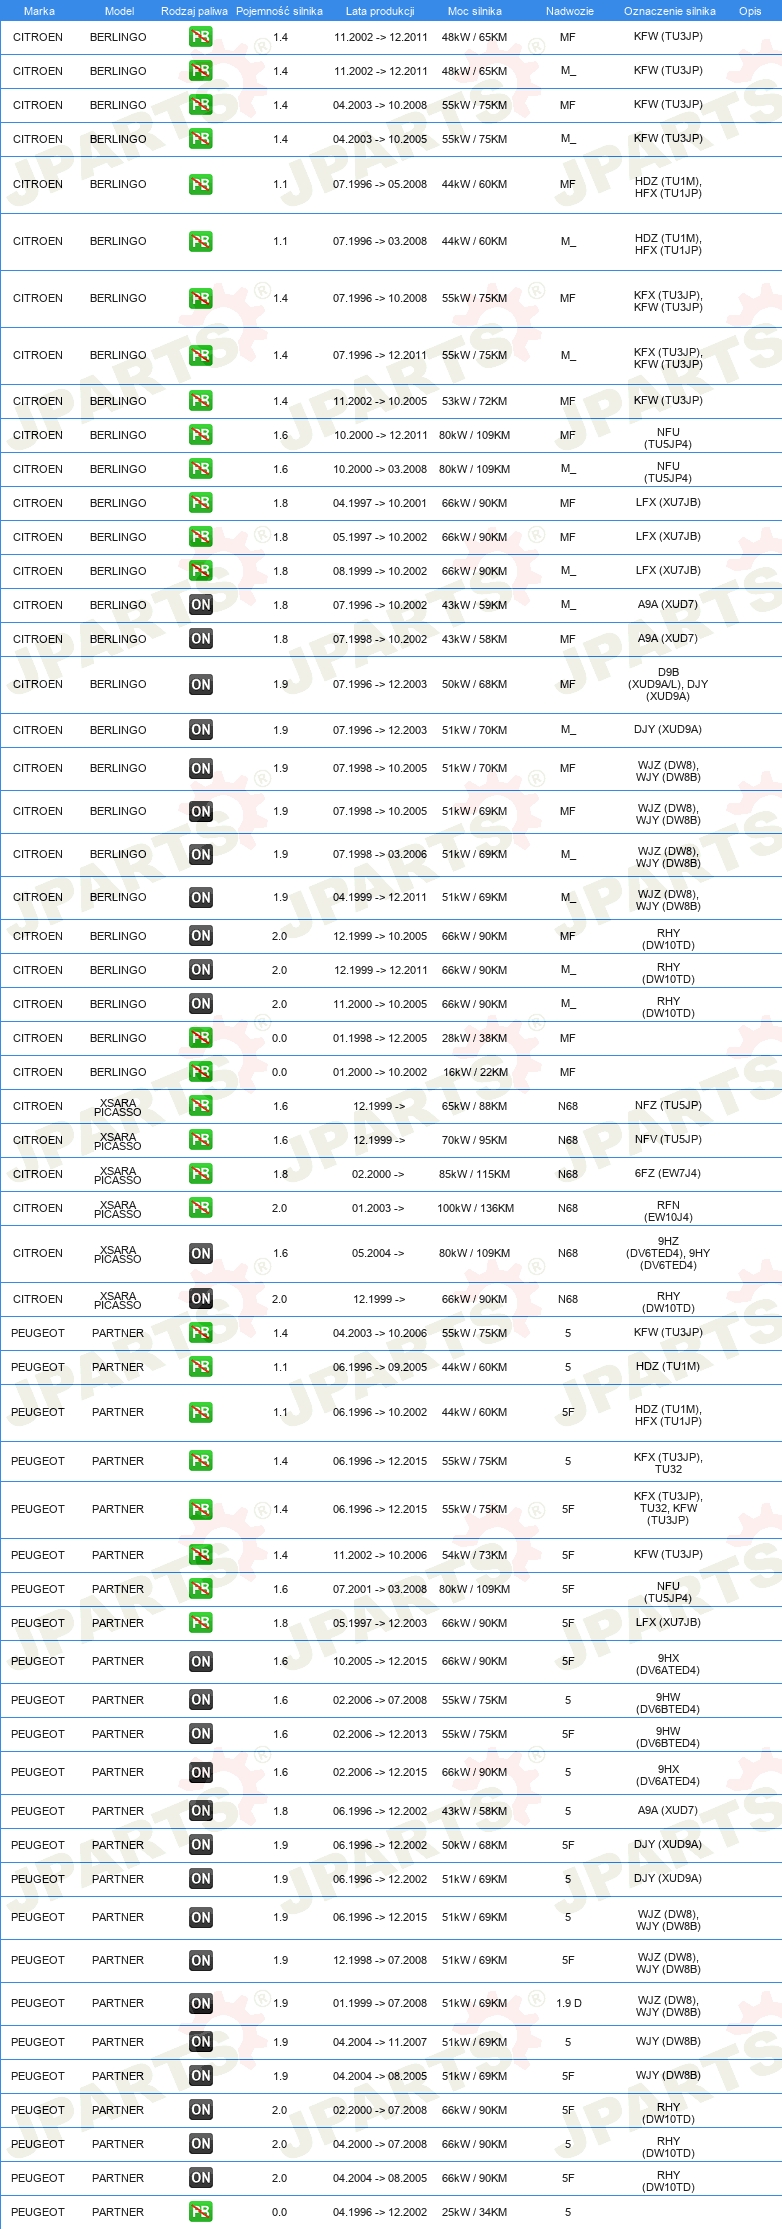Click the Pojemność silnika column header
782x2229 pixels.
(x=279, y=11)
